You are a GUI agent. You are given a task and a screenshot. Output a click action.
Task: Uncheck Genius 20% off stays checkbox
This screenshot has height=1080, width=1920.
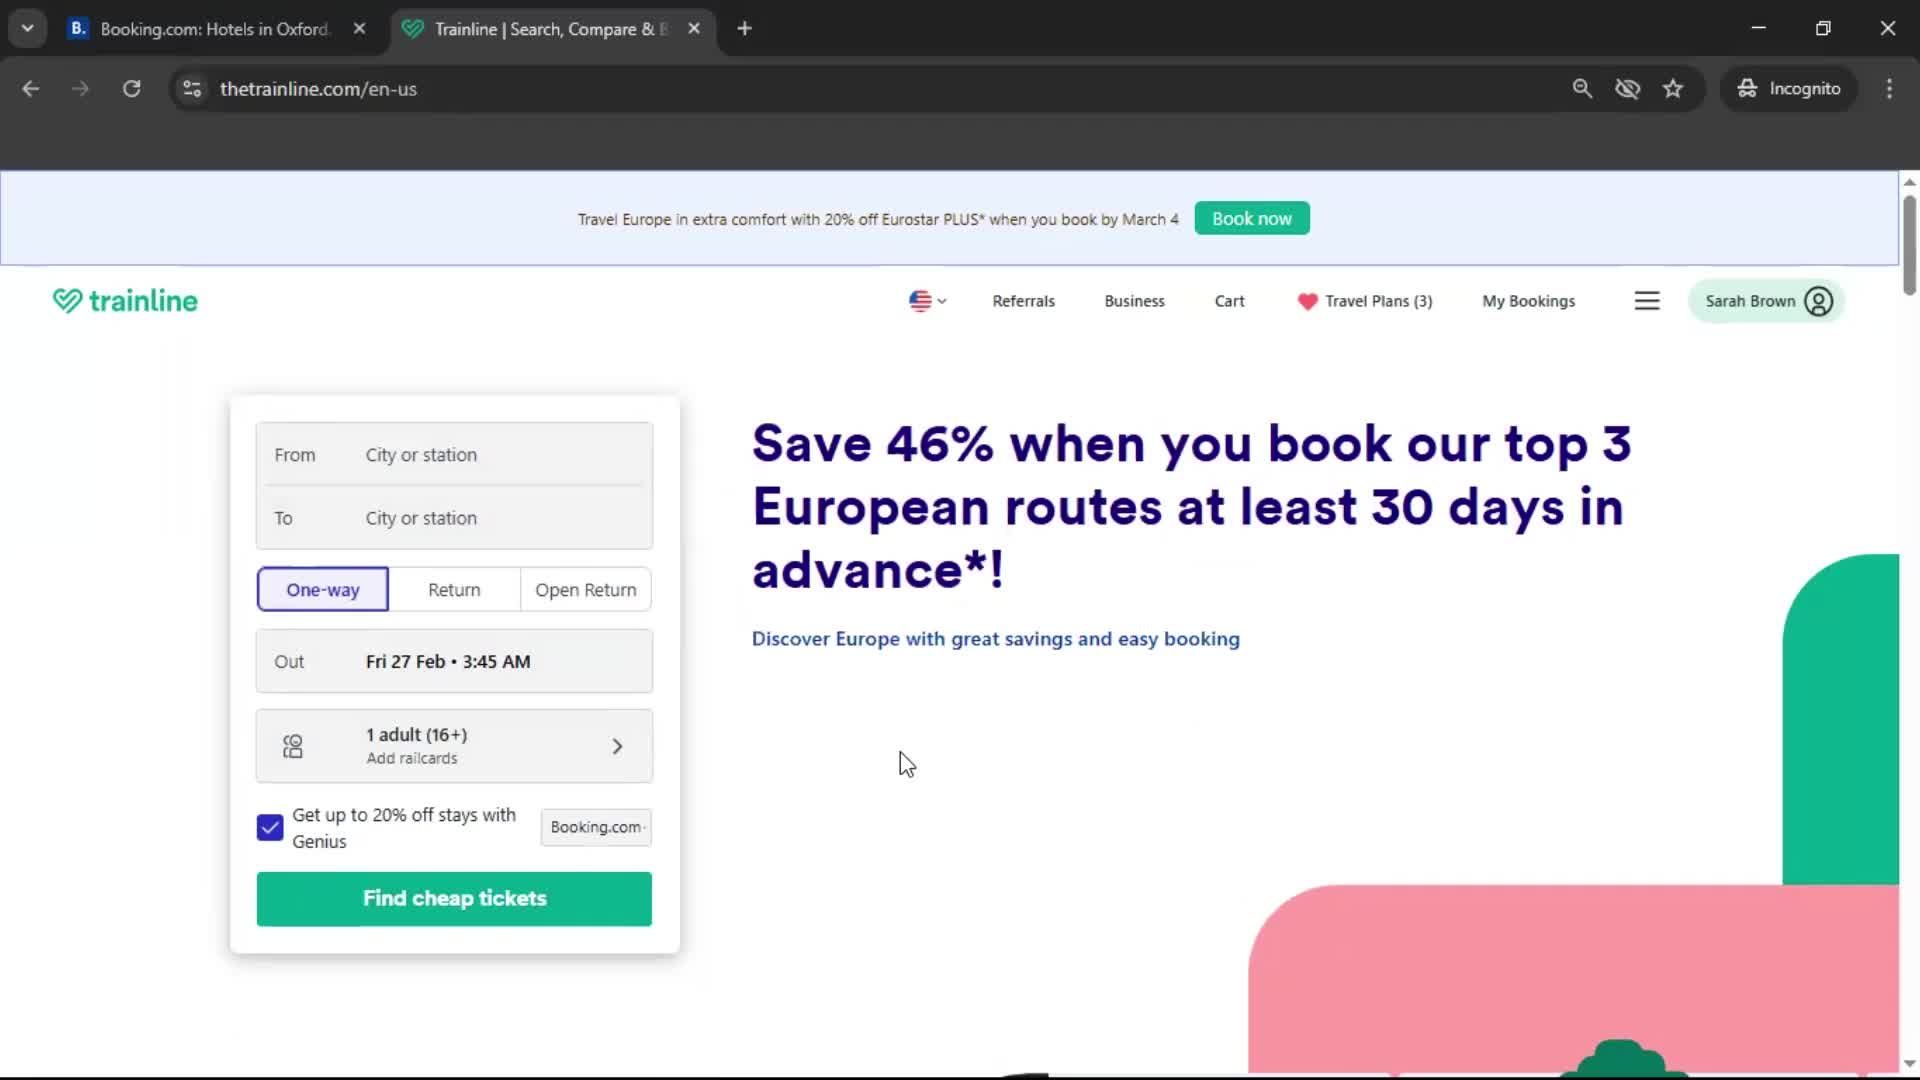click(x=268, y=827)
